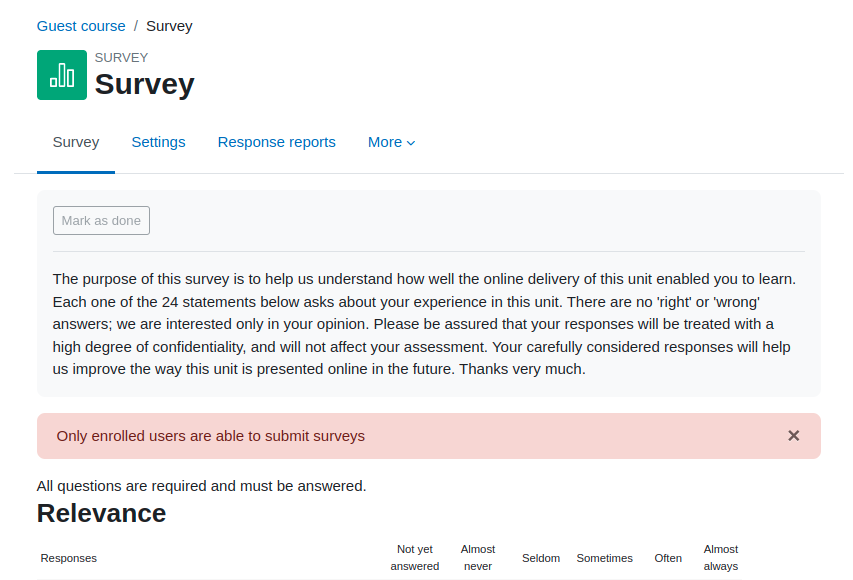Click the Sometimes column header
The image size is (853, 580).
[604, 558]
